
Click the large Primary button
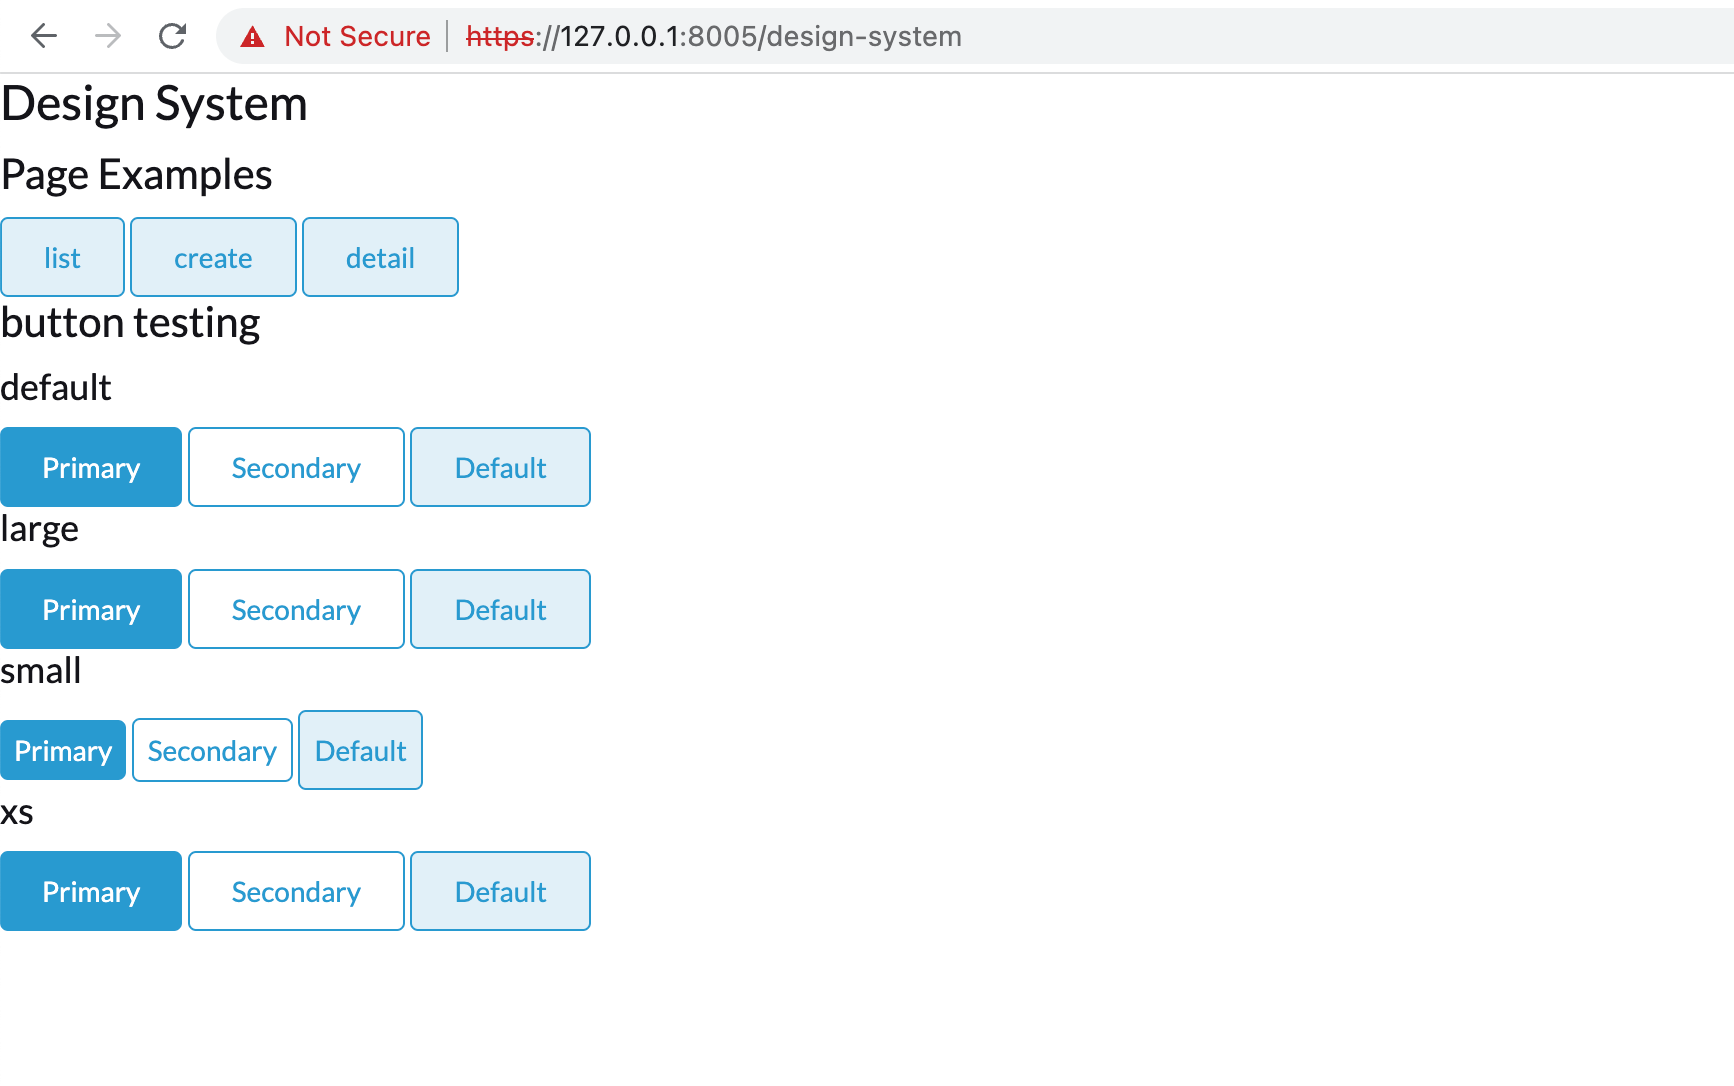click(x=91, y=609)
